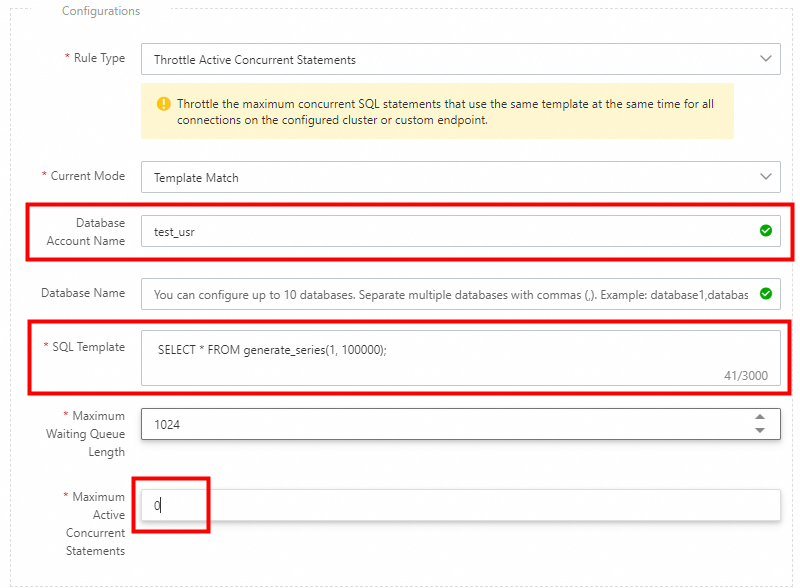800x588 pixels.
Task: Open the Current Mode dropdown arrow
Action: 766,177
